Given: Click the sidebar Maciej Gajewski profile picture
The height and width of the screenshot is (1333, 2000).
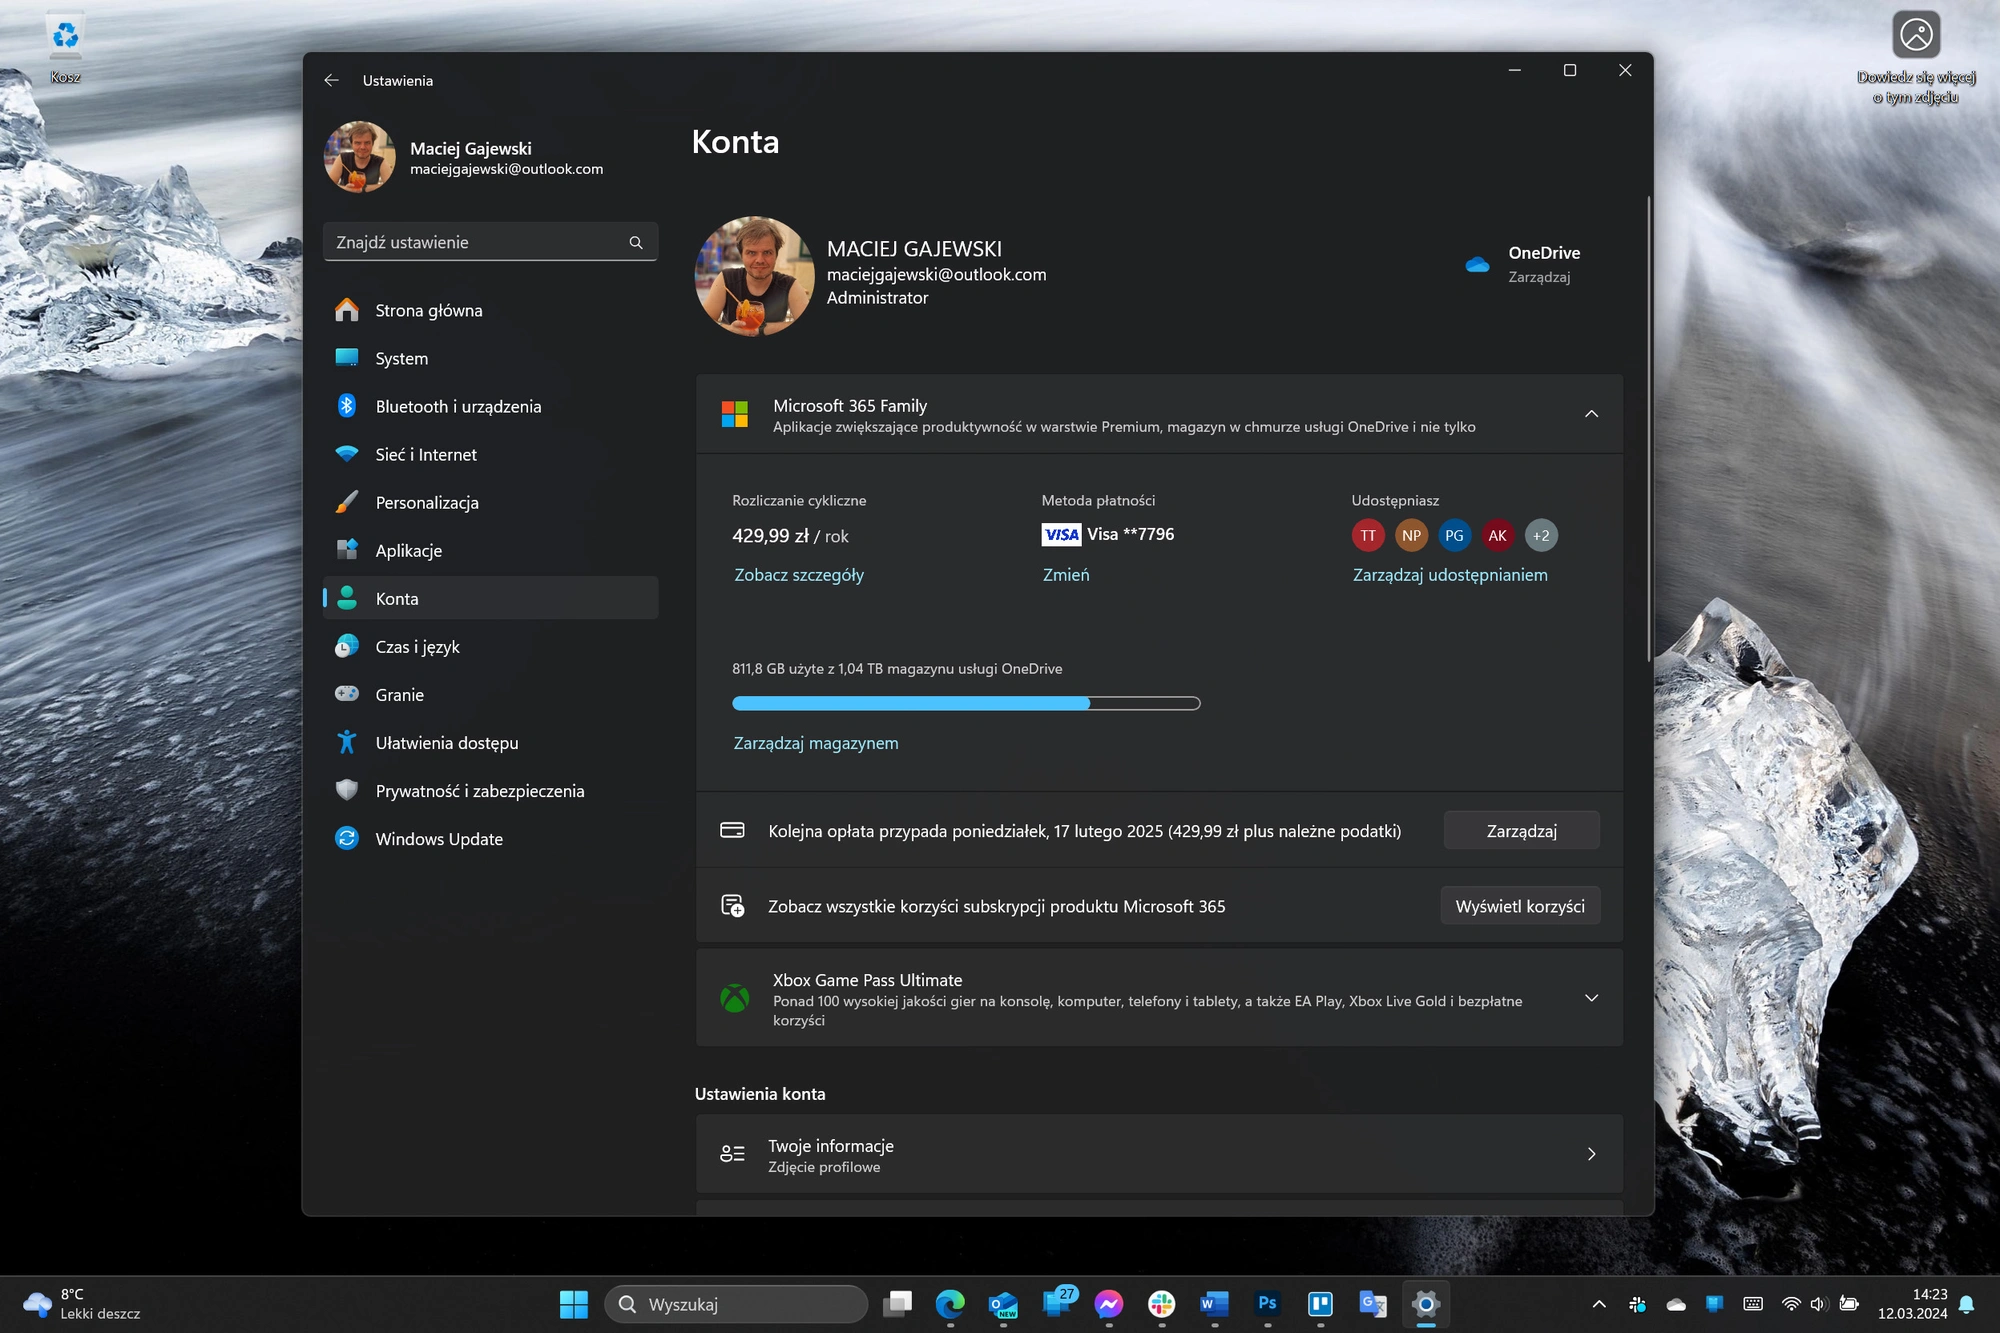Looking at the screenshot, I should 360,157.
